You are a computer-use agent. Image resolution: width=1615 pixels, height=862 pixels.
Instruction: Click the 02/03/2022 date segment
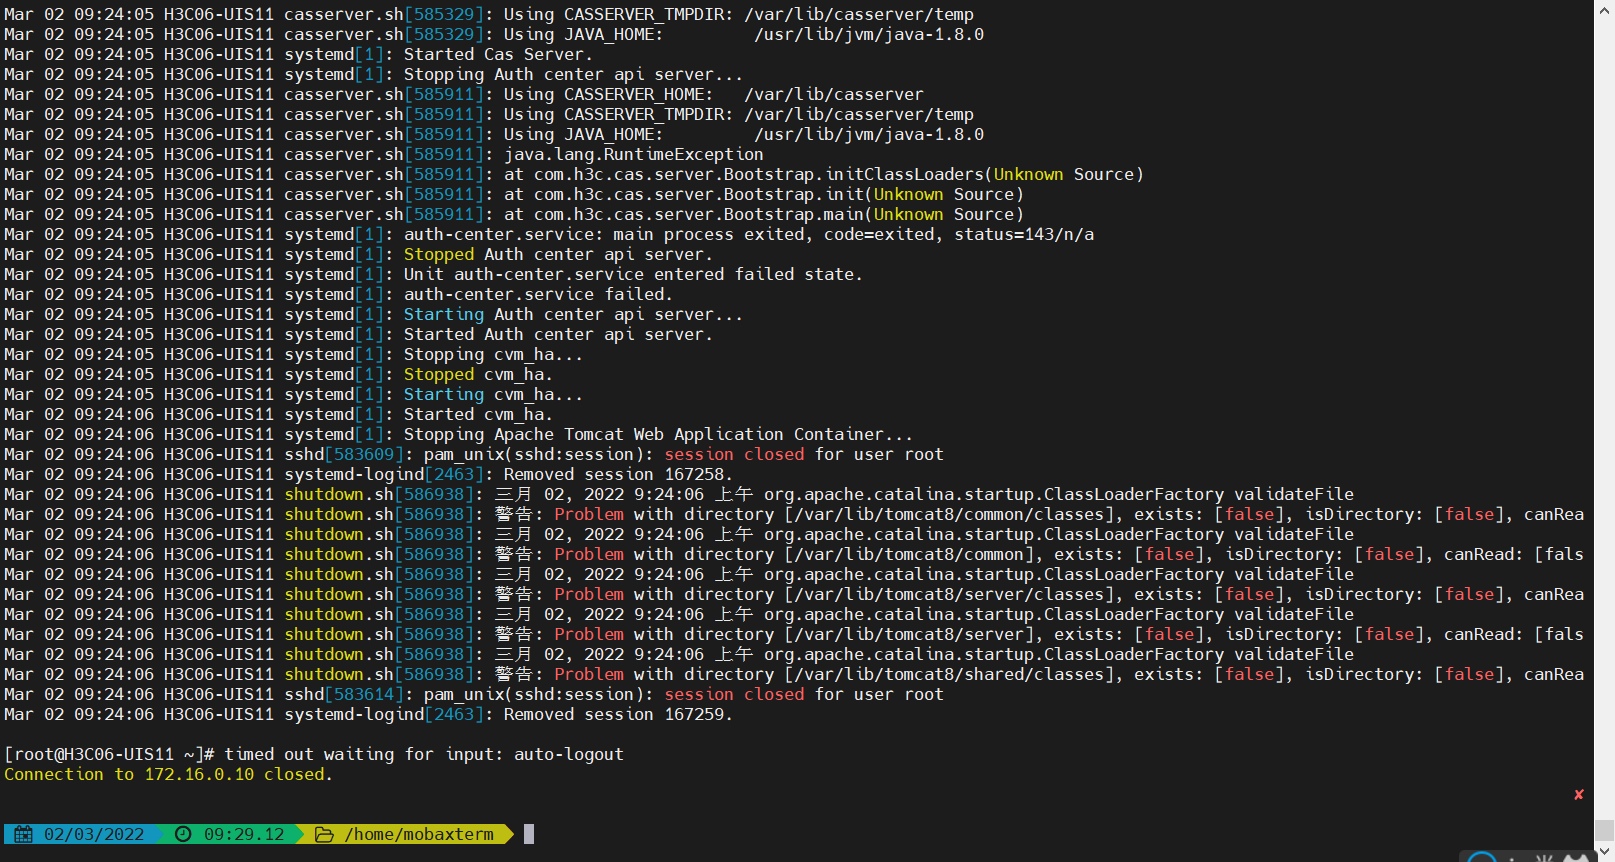94,834
